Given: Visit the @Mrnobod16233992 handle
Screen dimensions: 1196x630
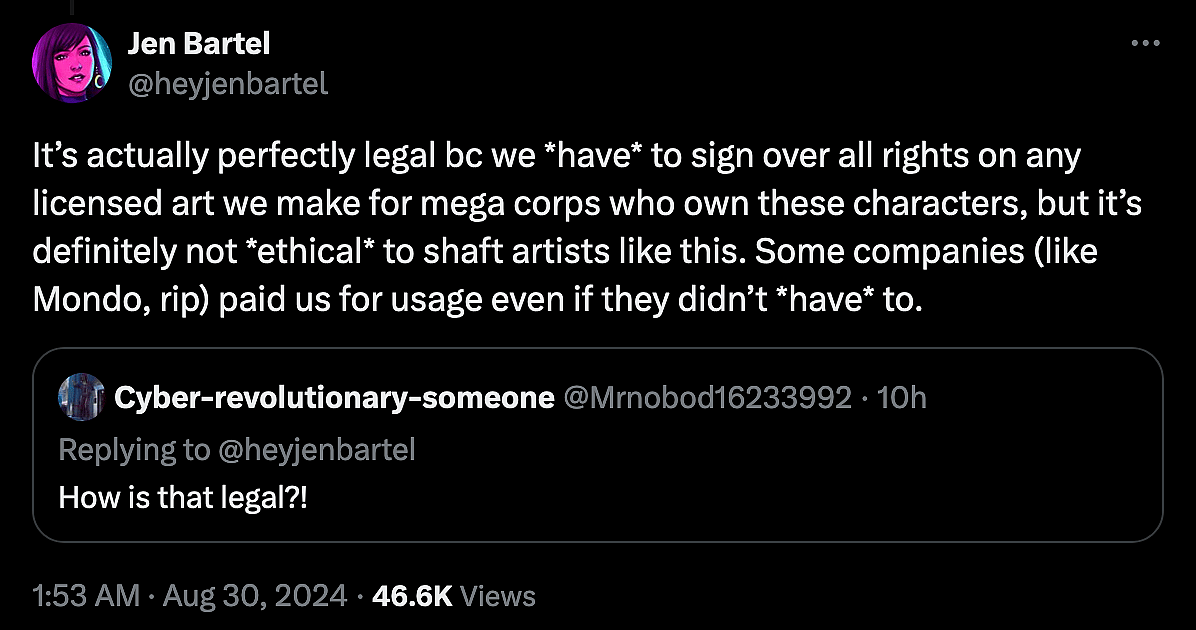Looking at the screenshot, I should click(708, 398).
